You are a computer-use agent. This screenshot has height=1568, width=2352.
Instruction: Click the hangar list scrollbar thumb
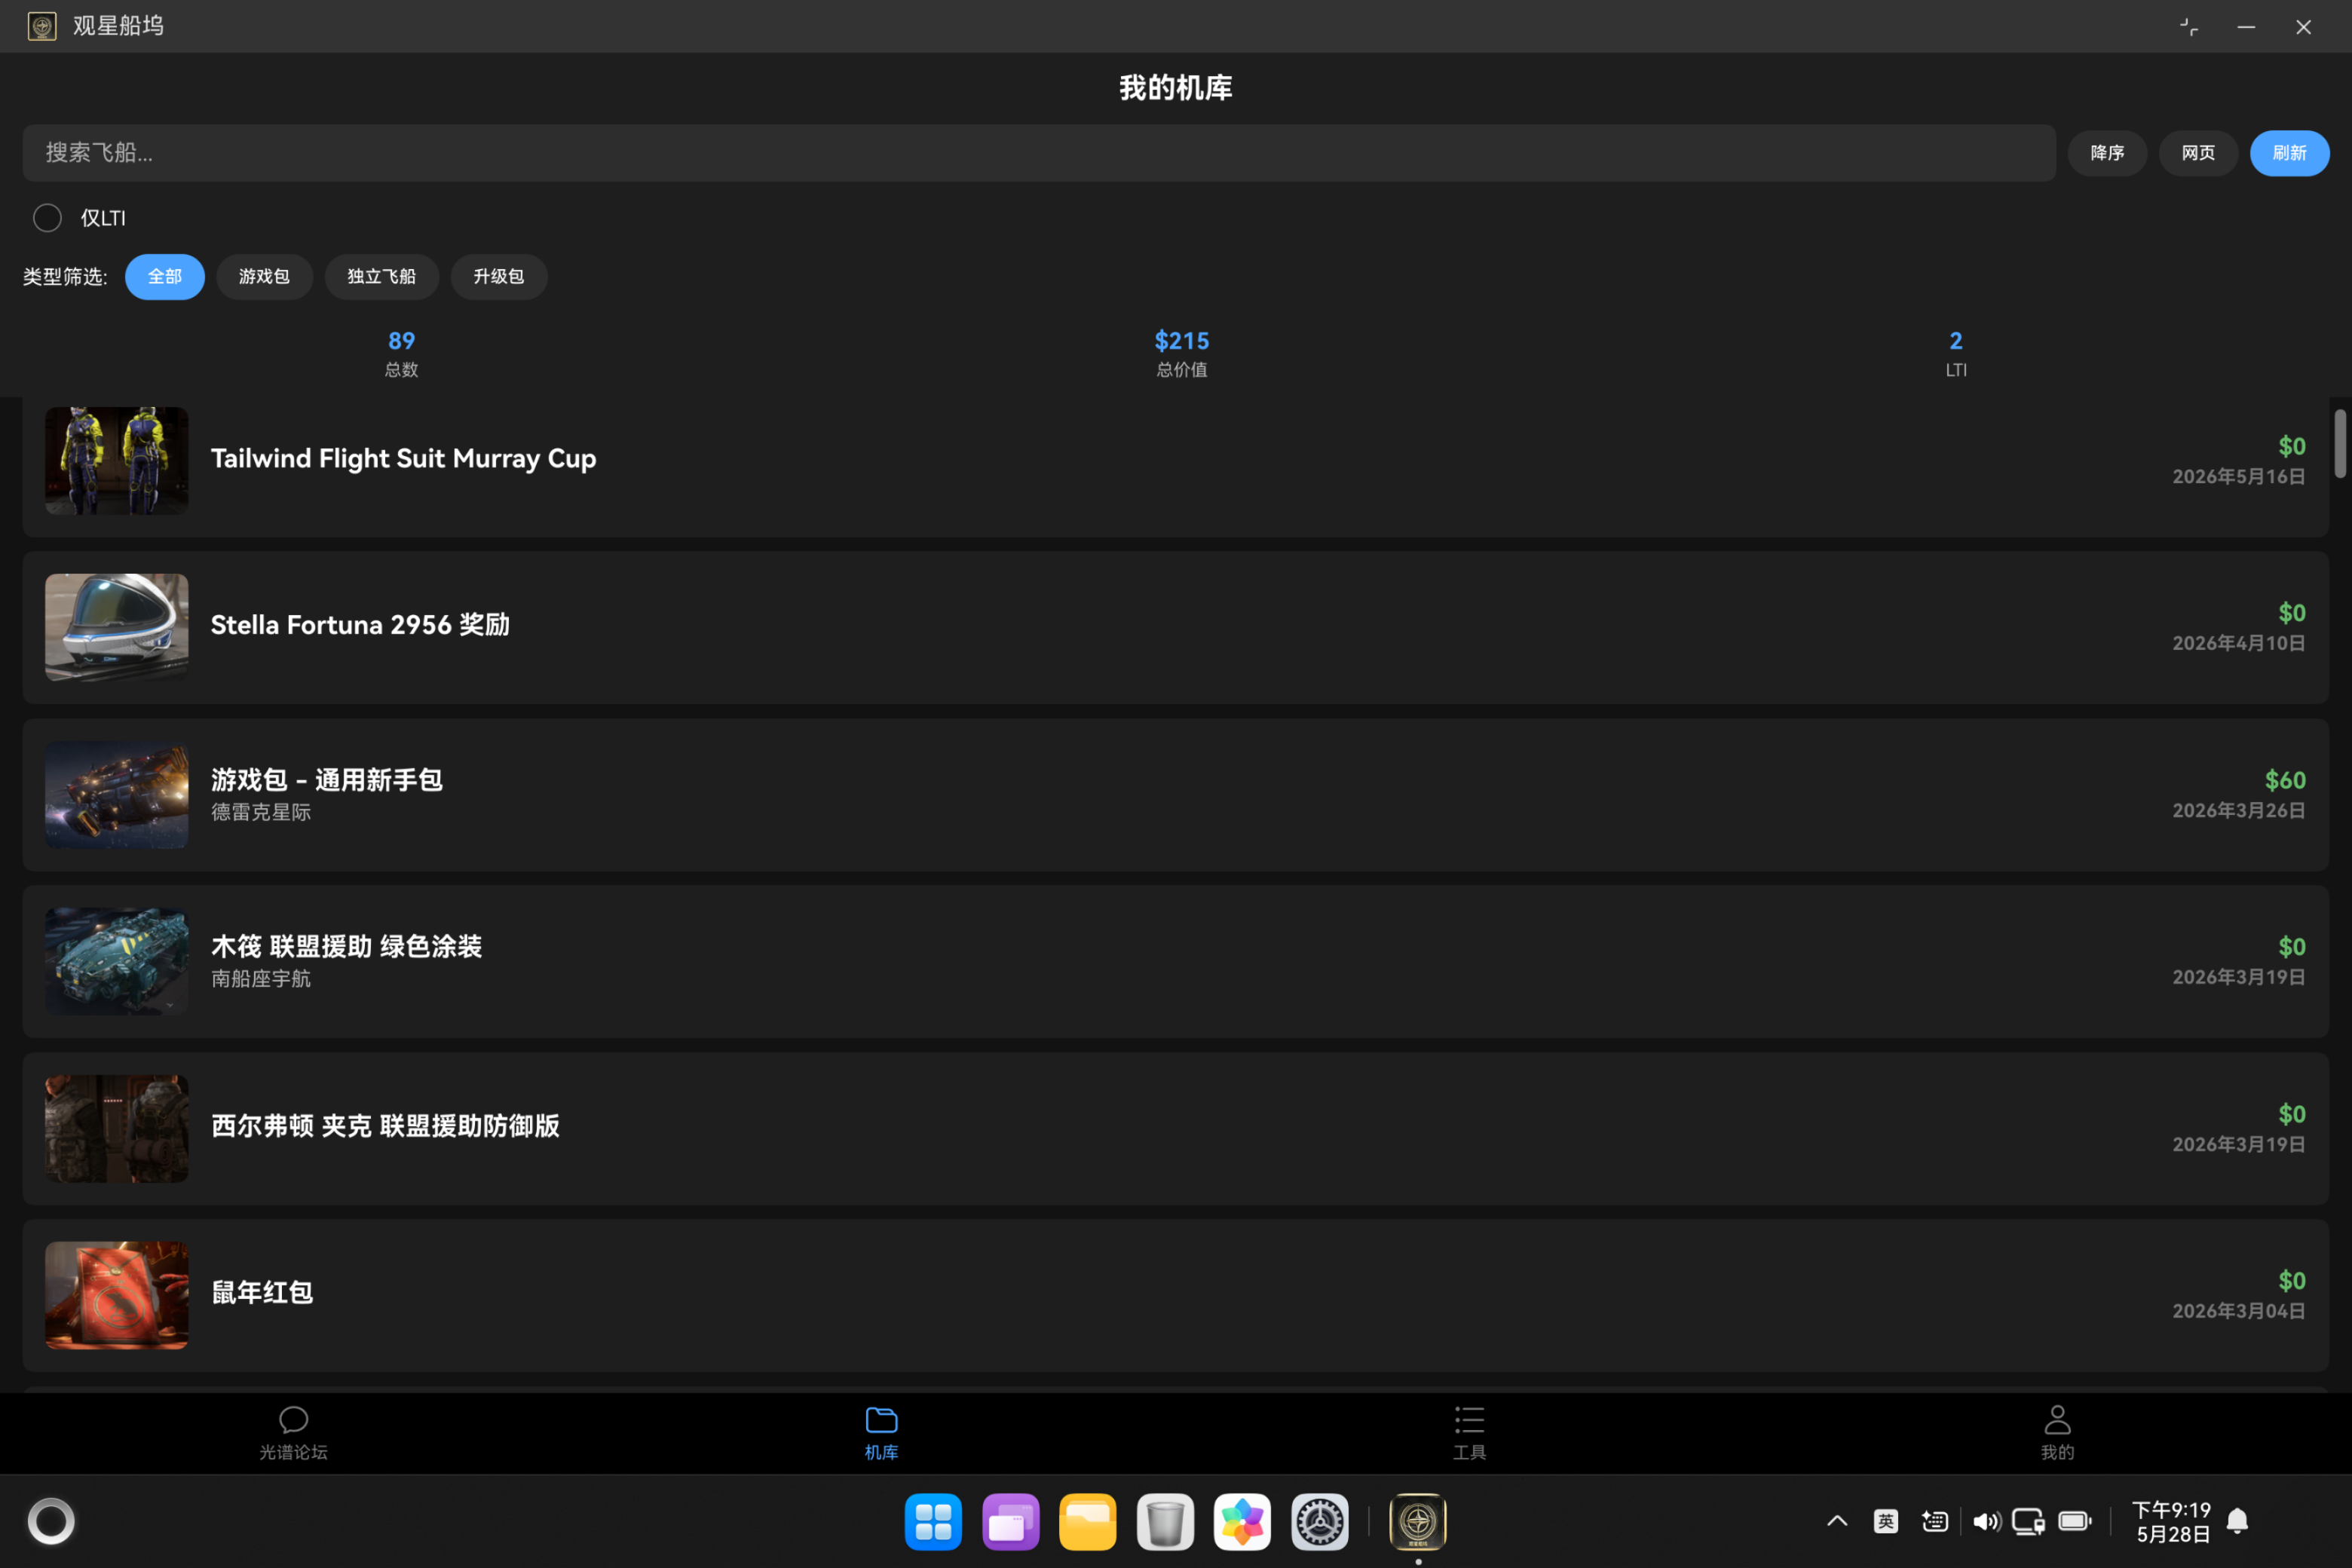coord(2340,443)
